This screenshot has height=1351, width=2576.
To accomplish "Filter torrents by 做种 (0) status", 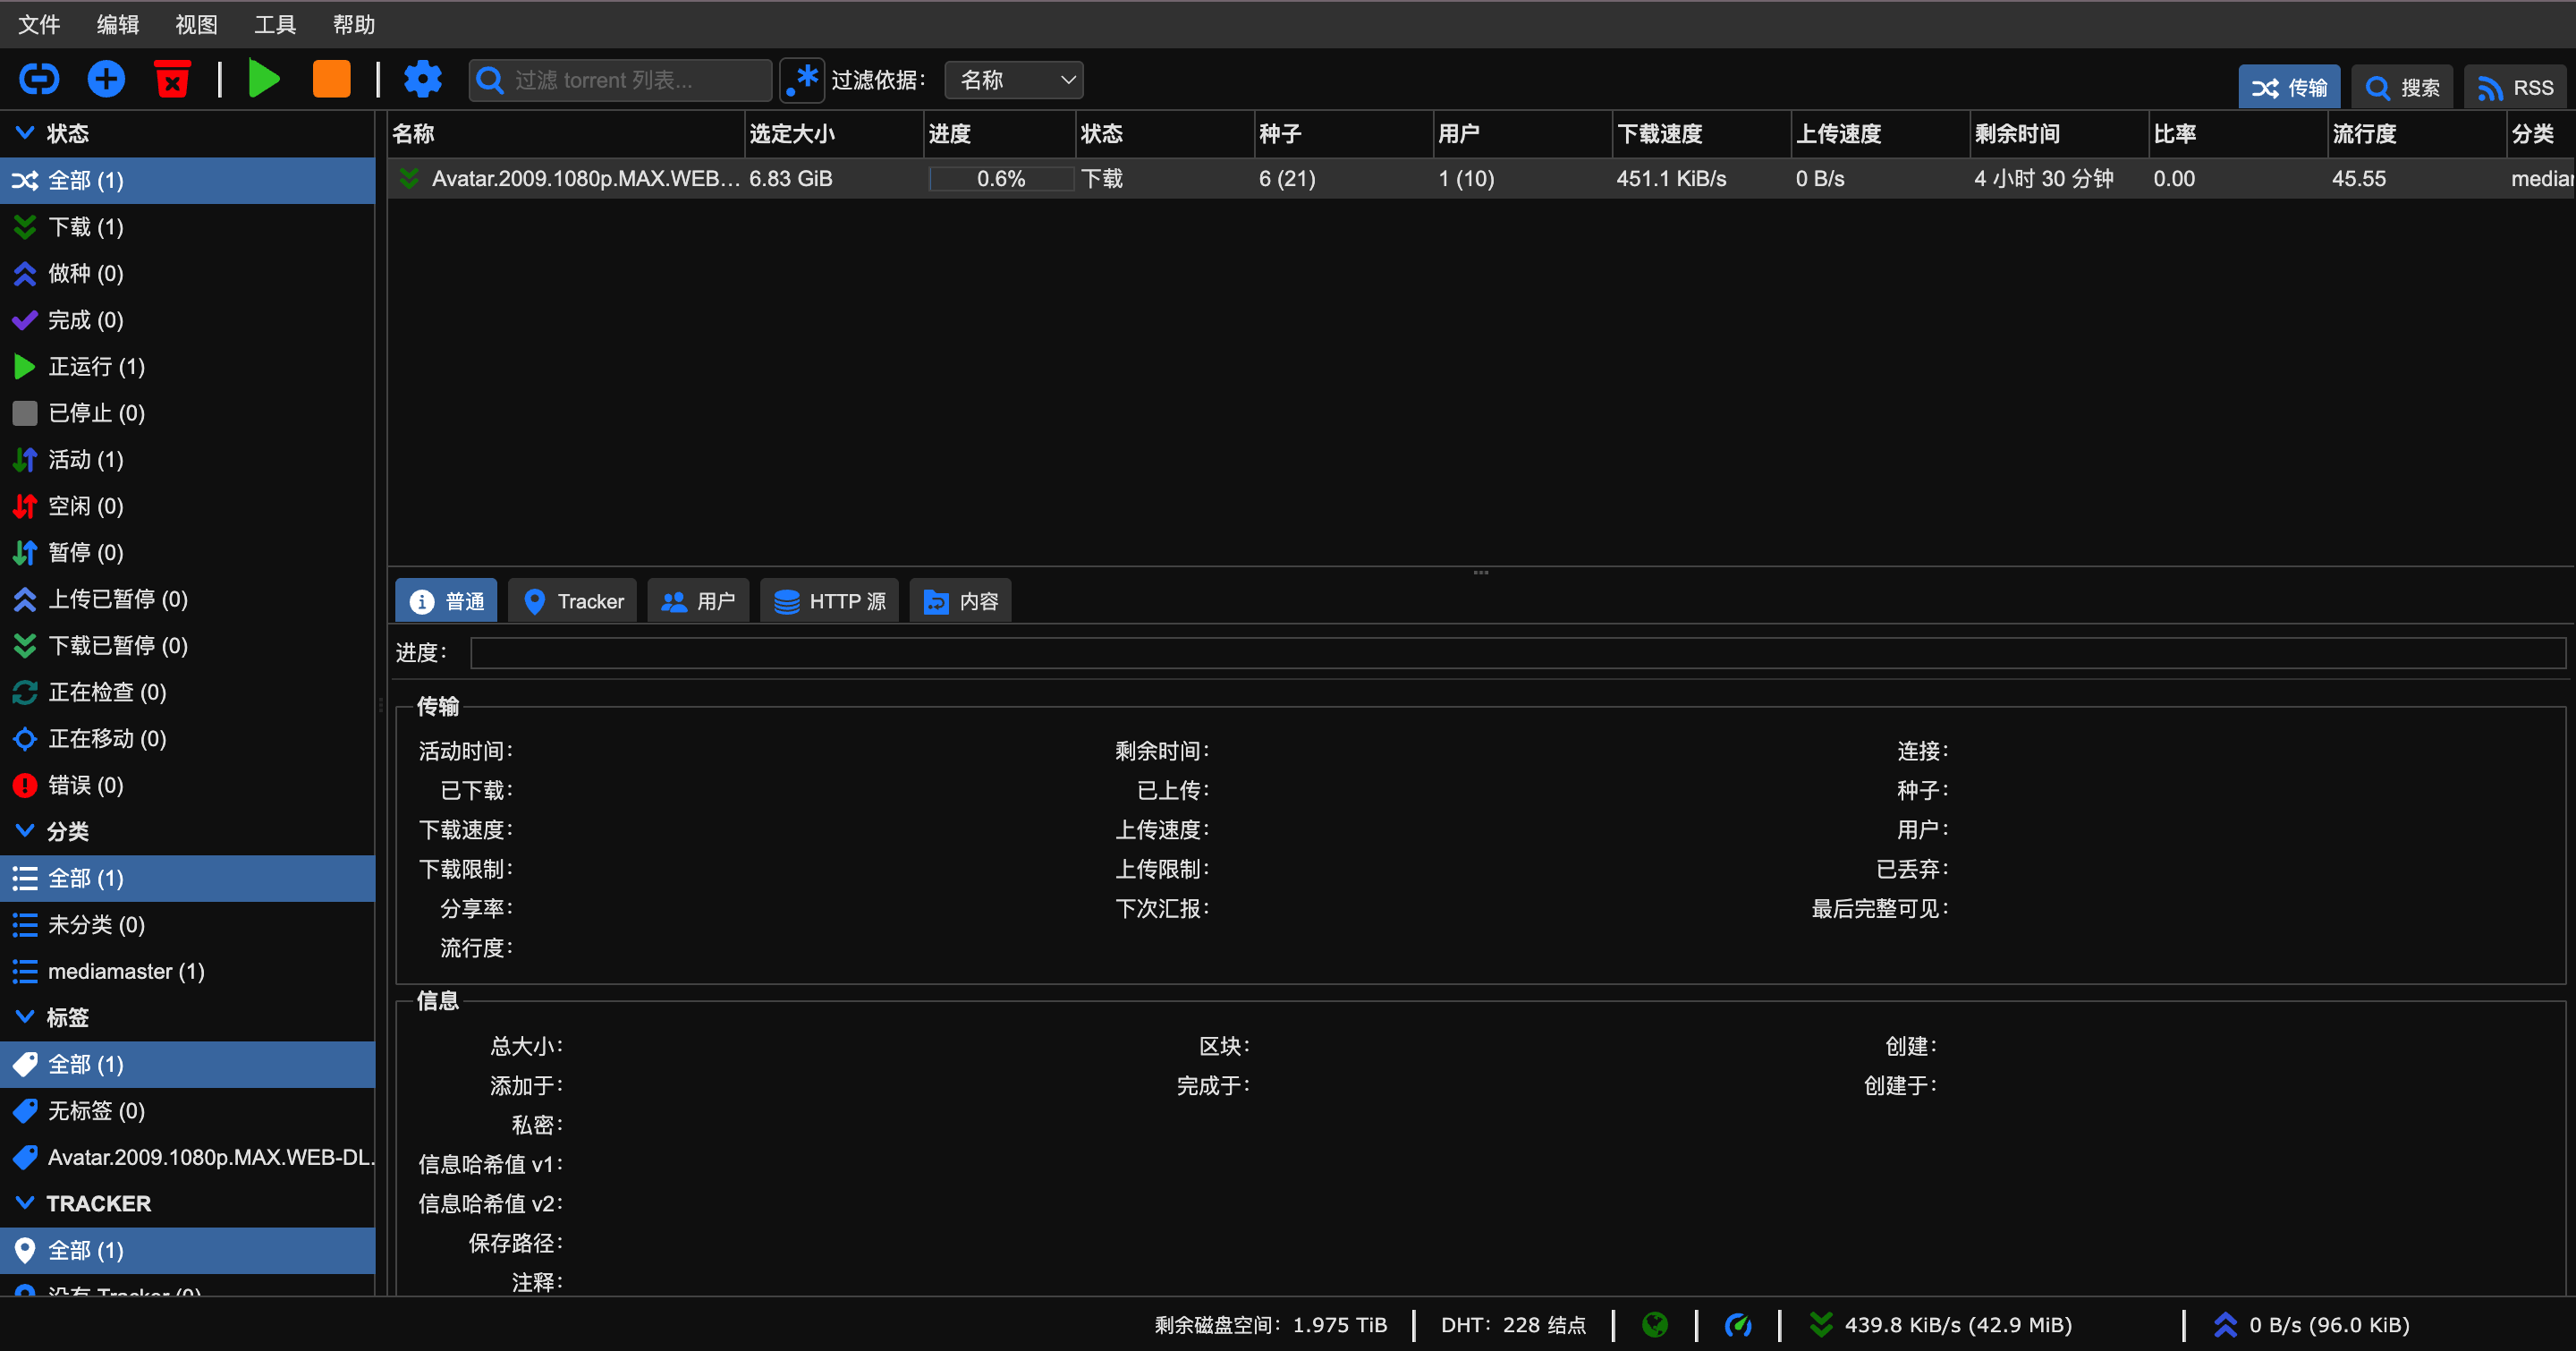I will coord(85,273).
